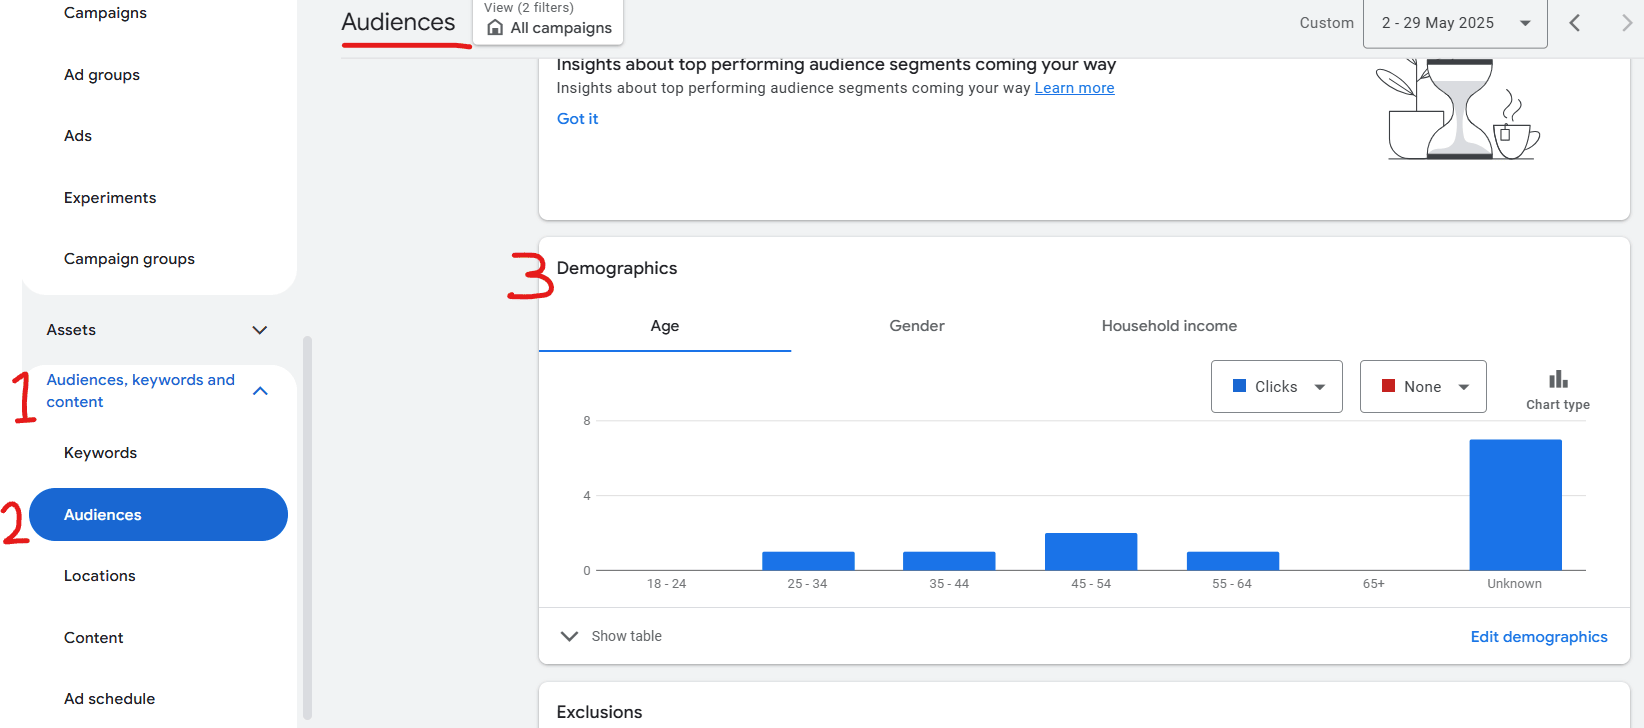Viewport: 1644px width, 728px height.
Task: Open Ad schedule in the sidebar
Action: point(109,699)
